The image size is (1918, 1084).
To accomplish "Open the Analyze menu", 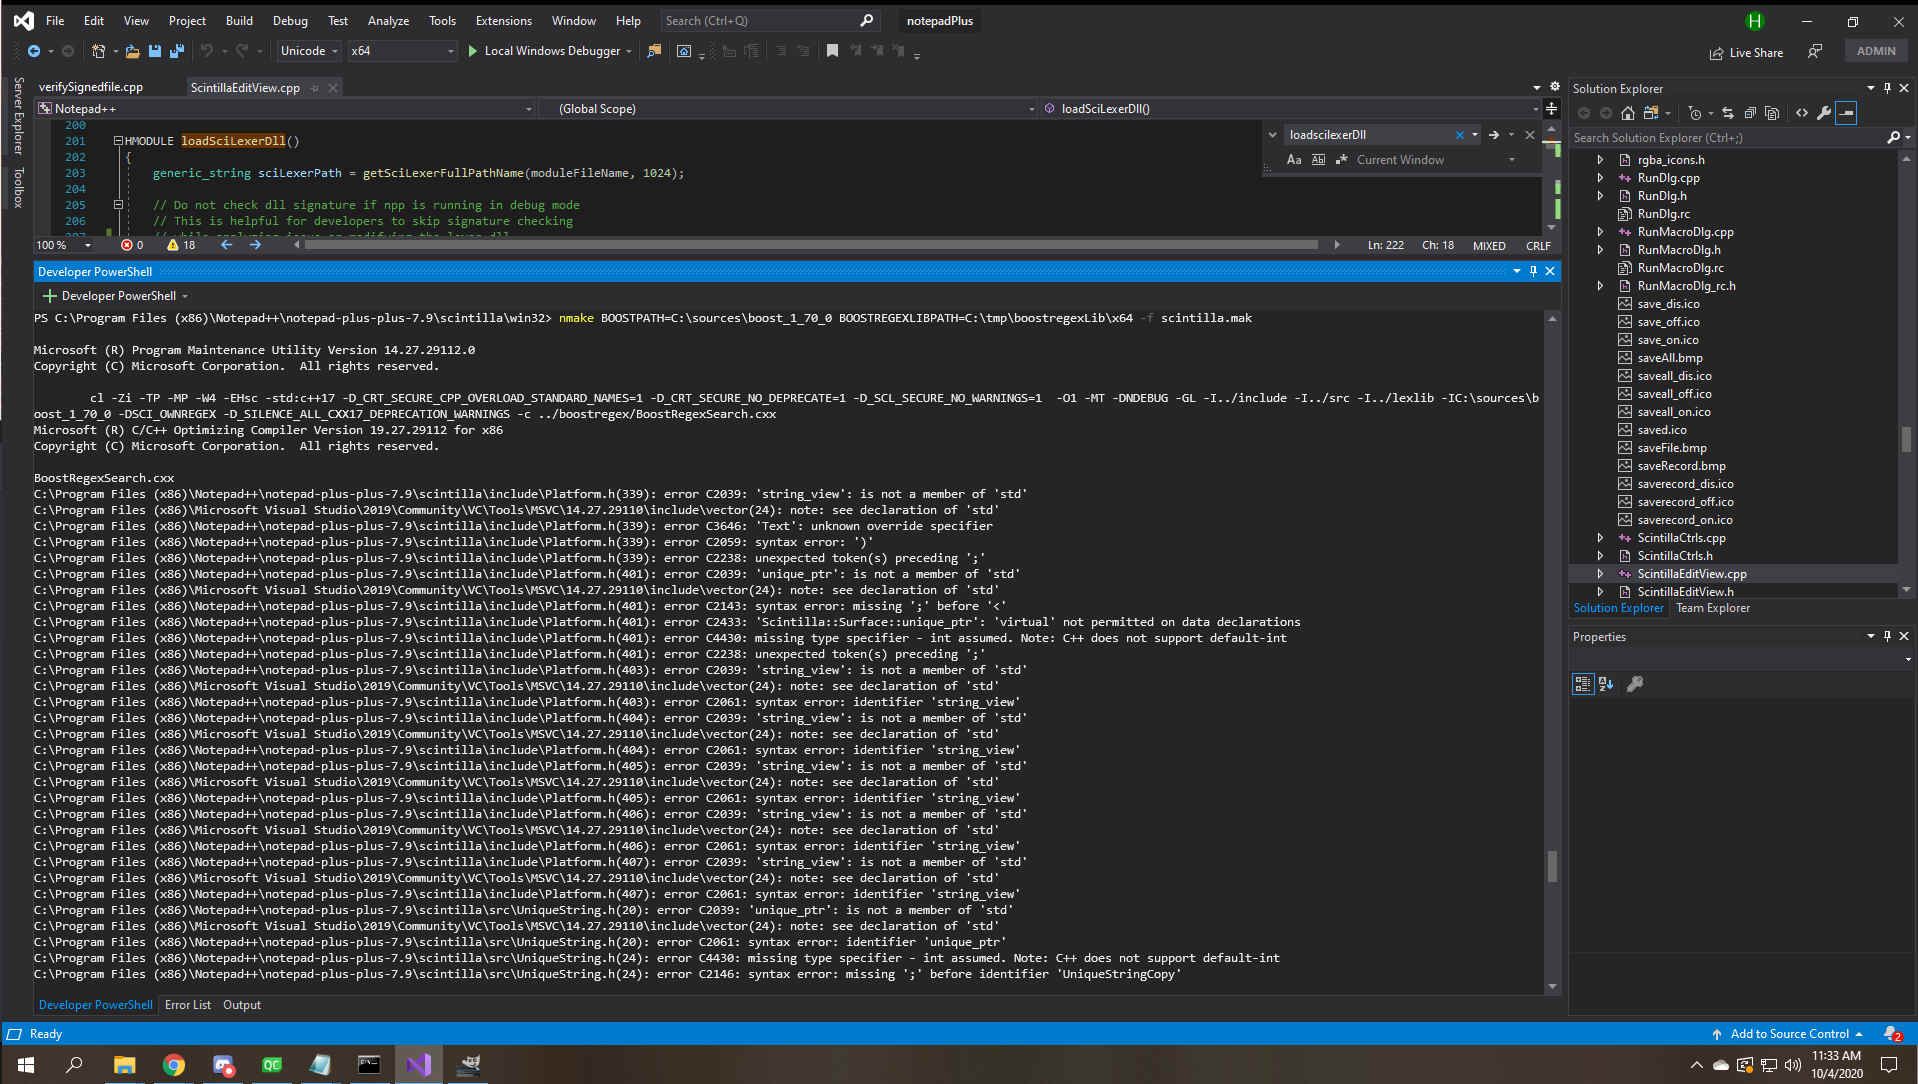I will click(388, 20).
